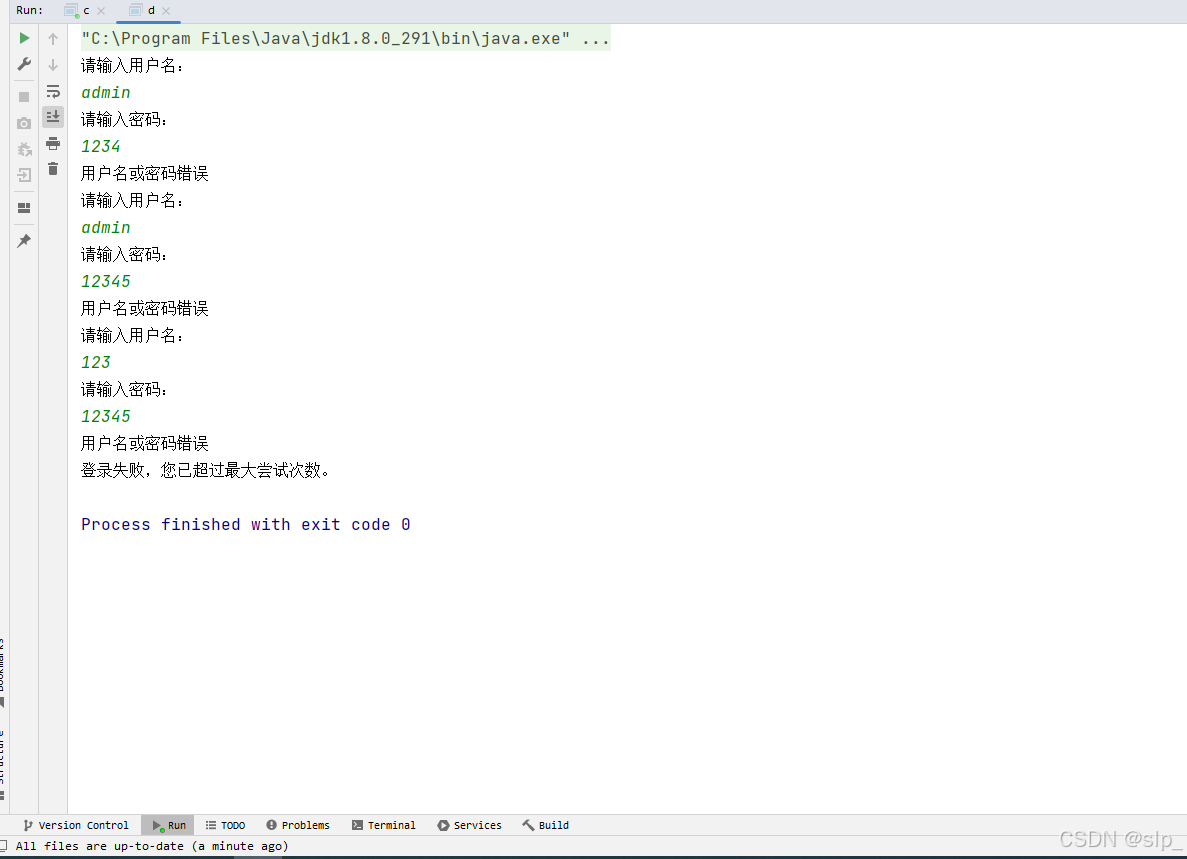Open the Terminal tool window
1187x859 pixels.
(x=384, y=825)
